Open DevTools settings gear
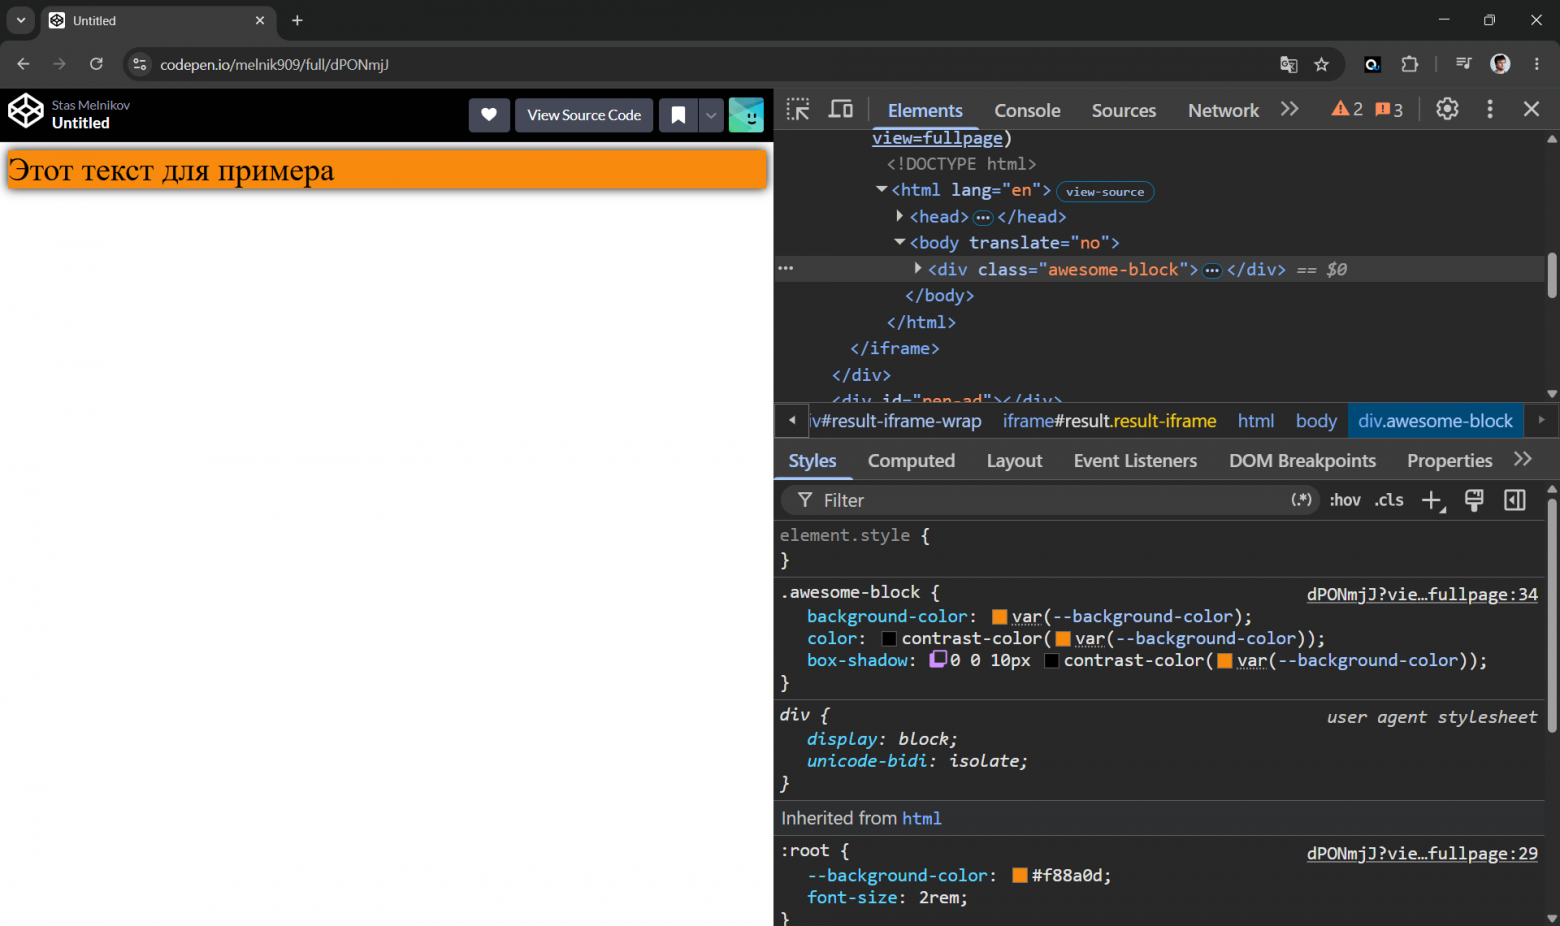This screenshot has height=926, width=1560. point(1447,109)
